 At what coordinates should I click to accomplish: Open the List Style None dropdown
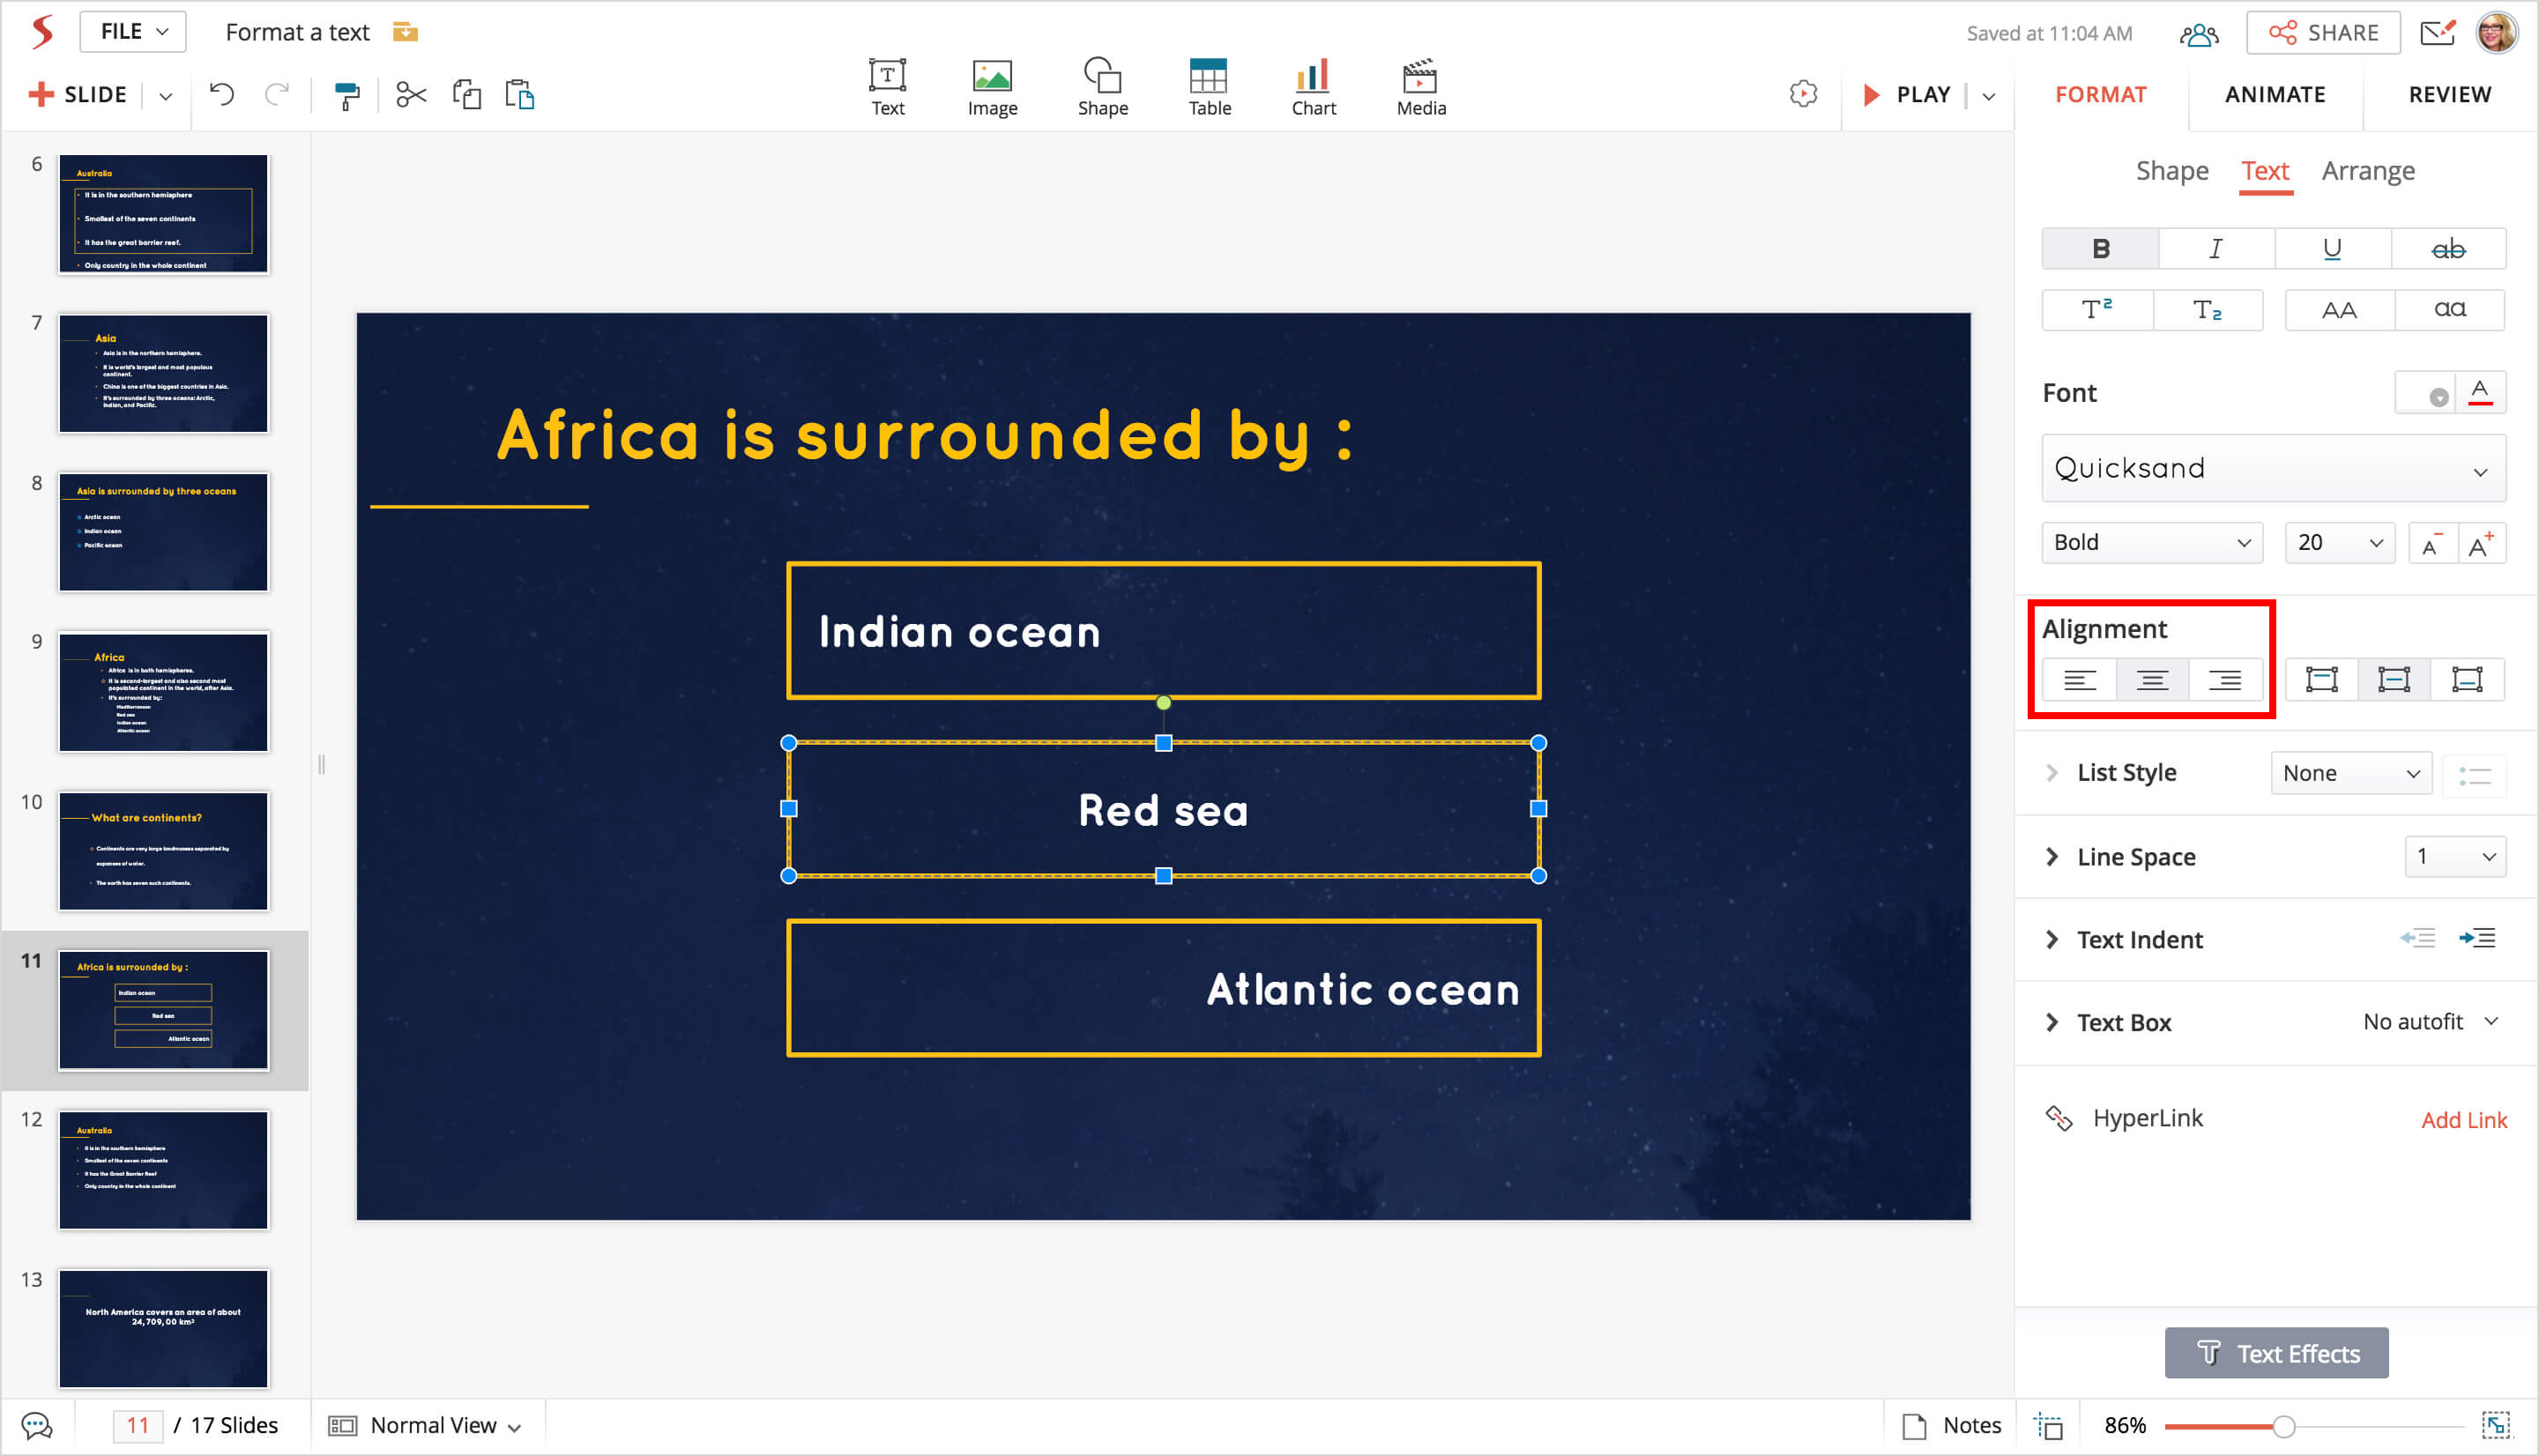coord(2350,773)
